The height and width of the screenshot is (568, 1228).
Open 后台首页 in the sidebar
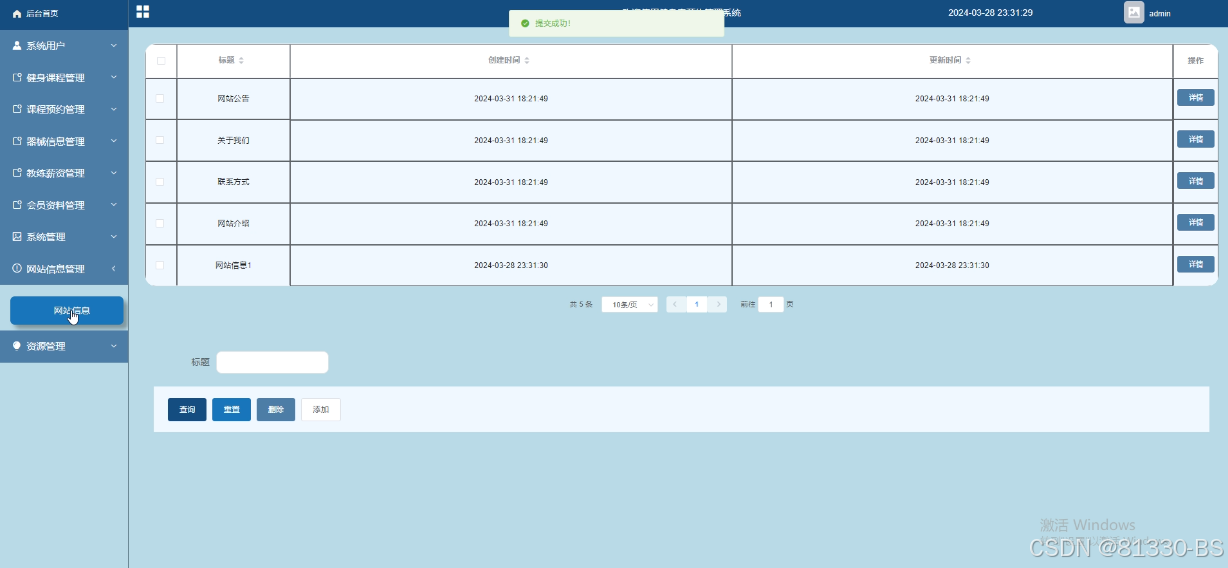[42, 14]
